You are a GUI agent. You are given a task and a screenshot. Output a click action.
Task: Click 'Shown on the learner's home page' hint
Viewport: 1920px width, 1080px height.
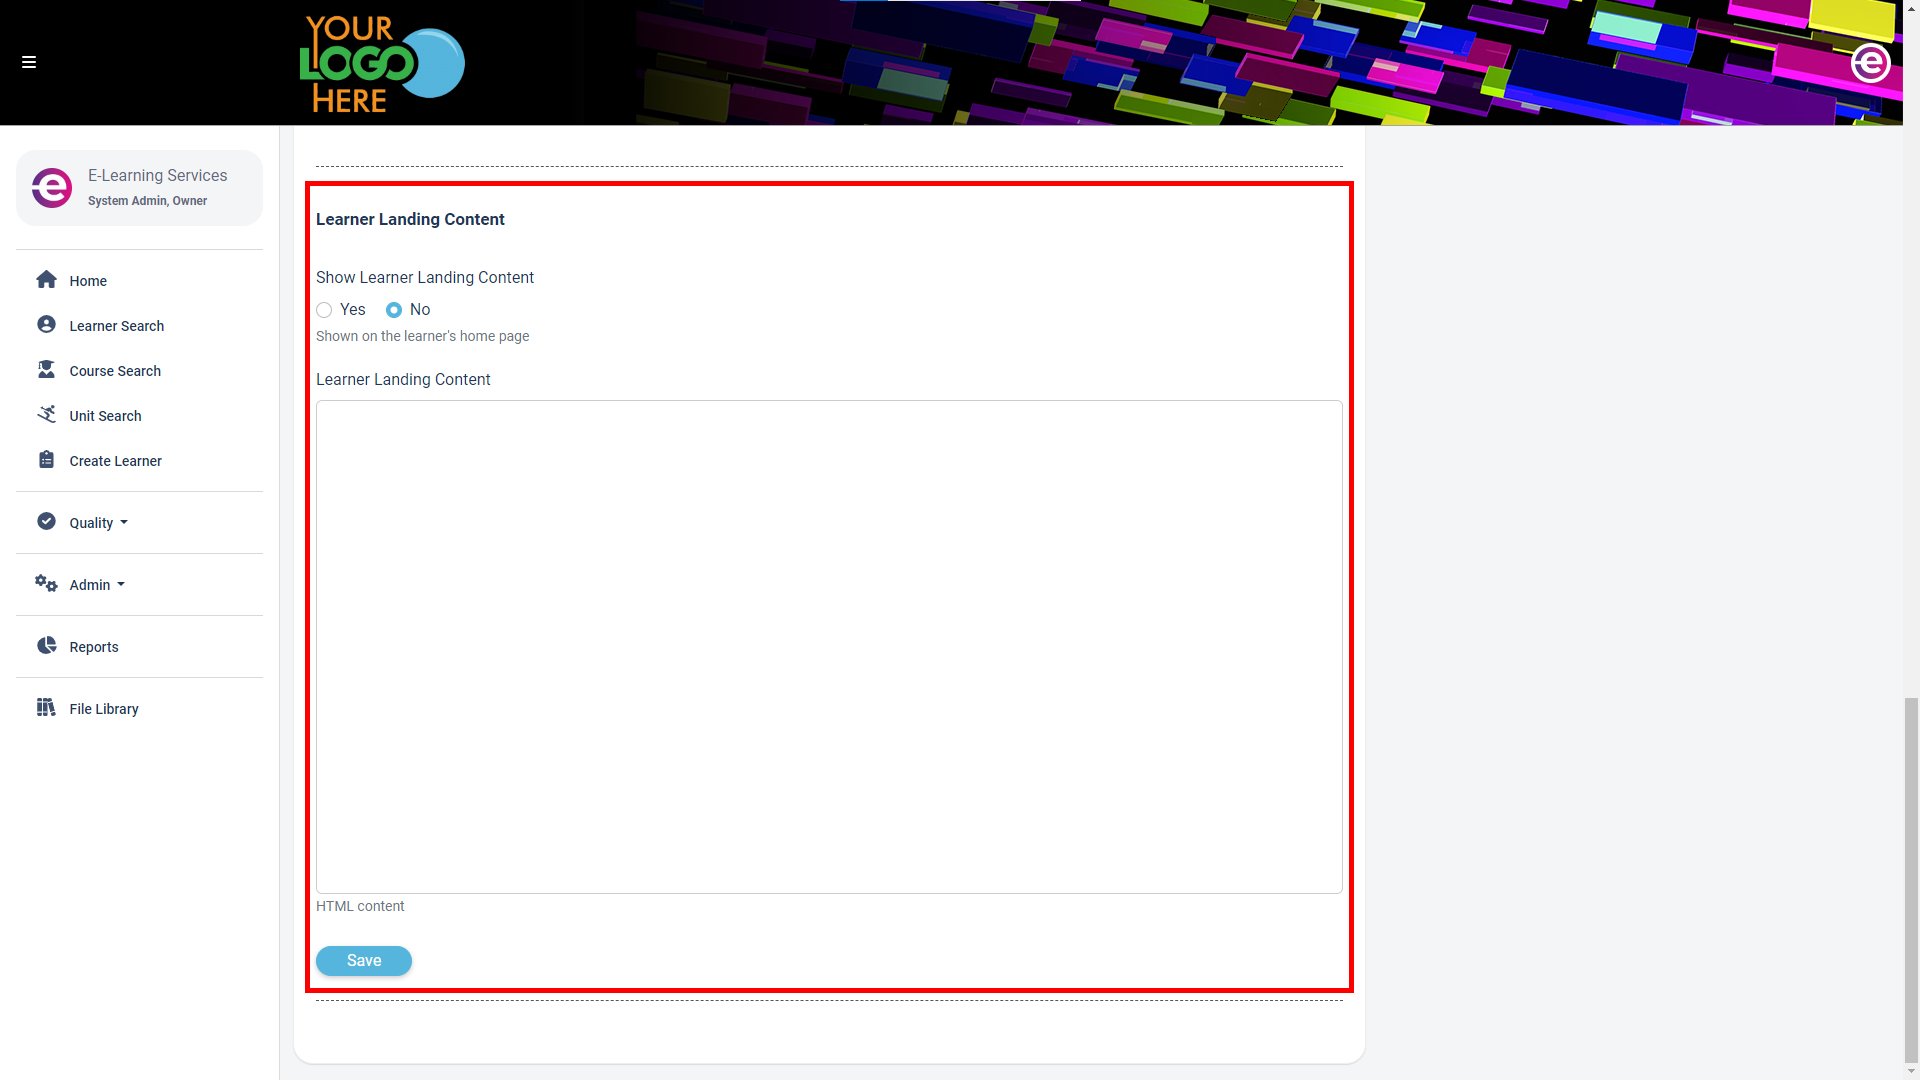(422, 337)
